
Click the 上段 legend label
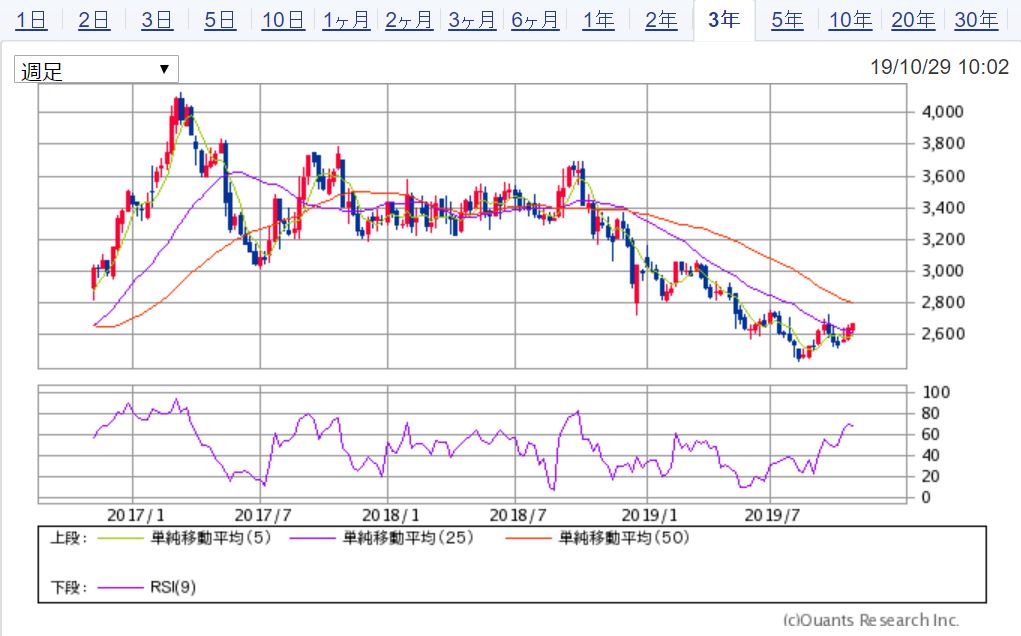(69, 538)
